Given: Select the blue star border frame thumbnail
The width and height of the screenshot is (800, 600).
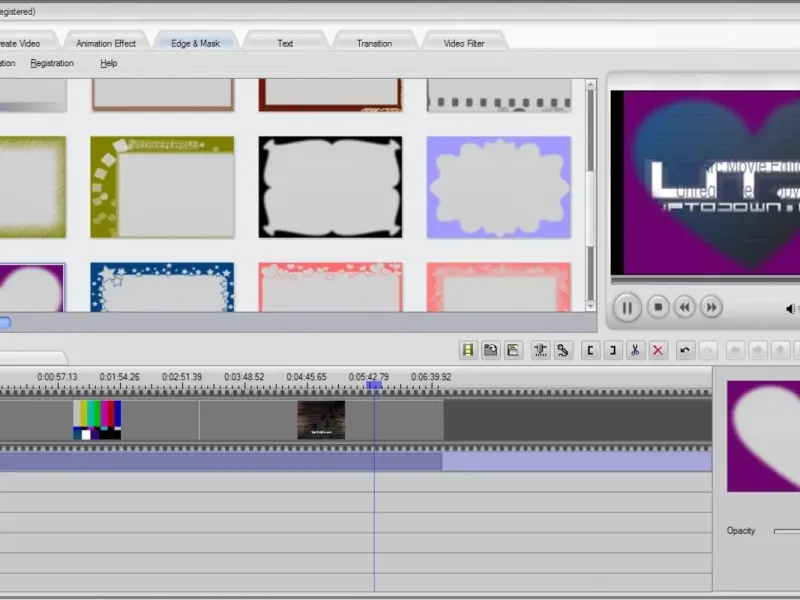Looking at the screenshot, I should pyautogui.click(x=162, y=288).
